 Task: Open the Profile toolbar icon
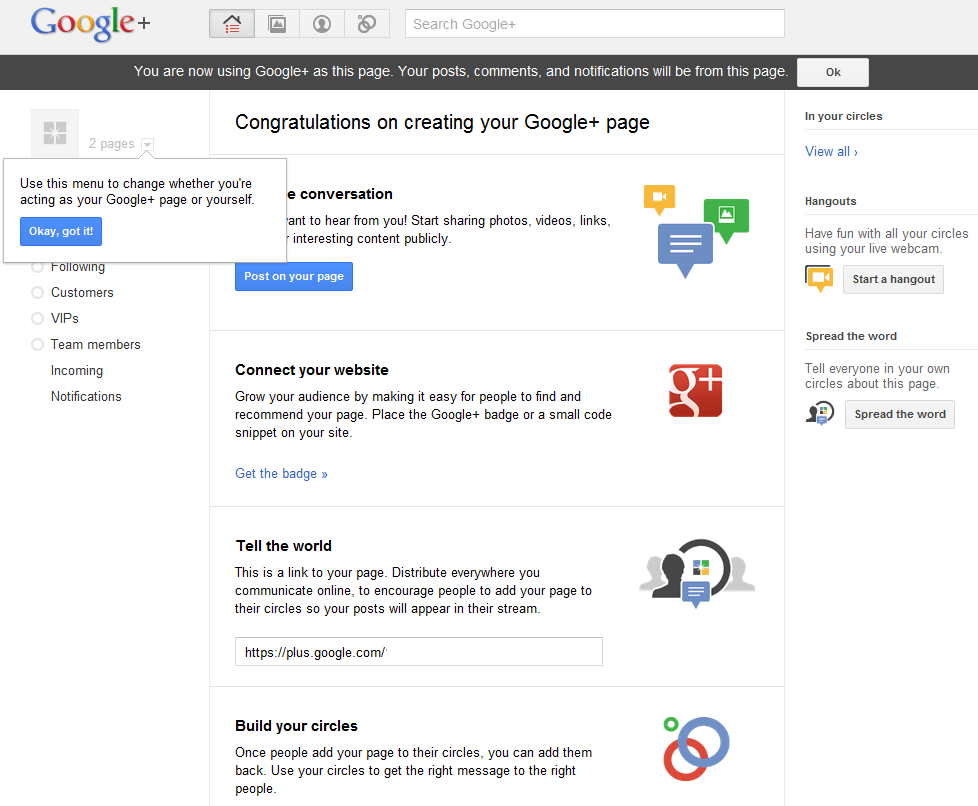coord(322,24)
